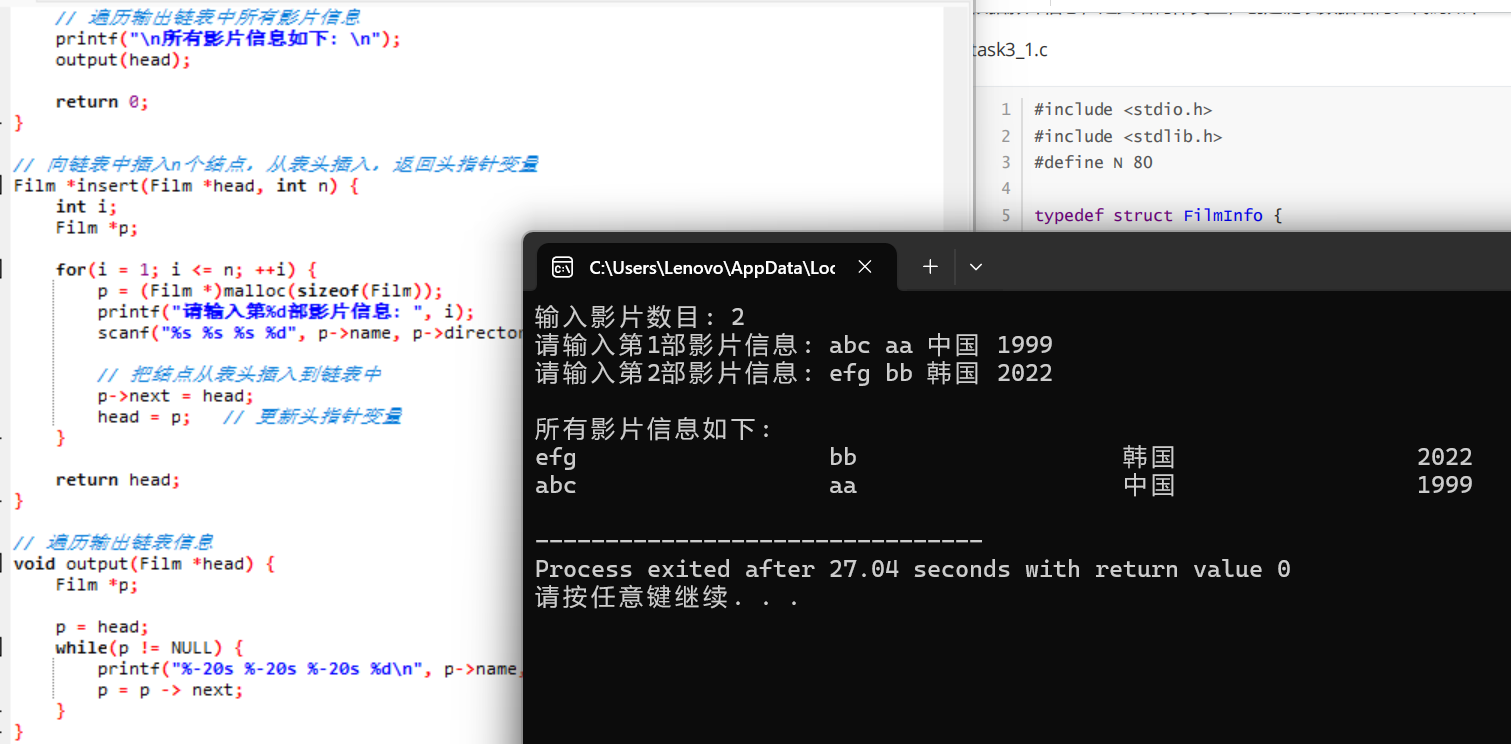Click the comment starting '// 向链表中插入n个结点'
Viewport: 1511px width, 744px height.
pyautogui.click(x=276, y=164)
